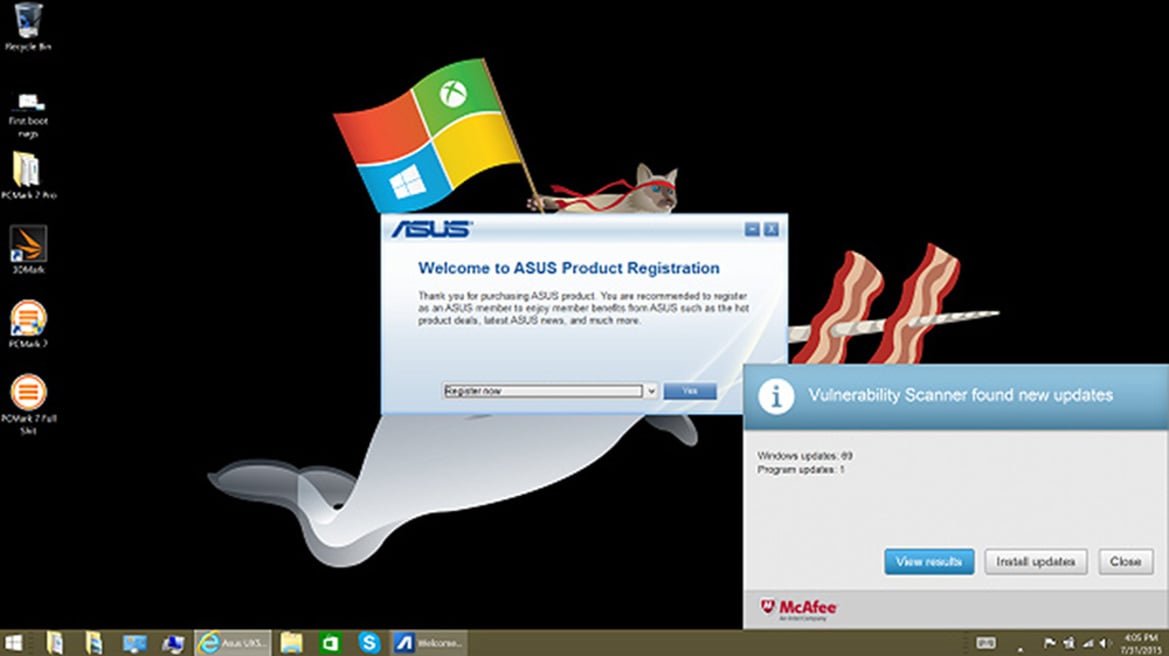Open the First boot desktop shortcut
Image resolution: width=1169 pixels, height=656 pixels.
[28, 115]
